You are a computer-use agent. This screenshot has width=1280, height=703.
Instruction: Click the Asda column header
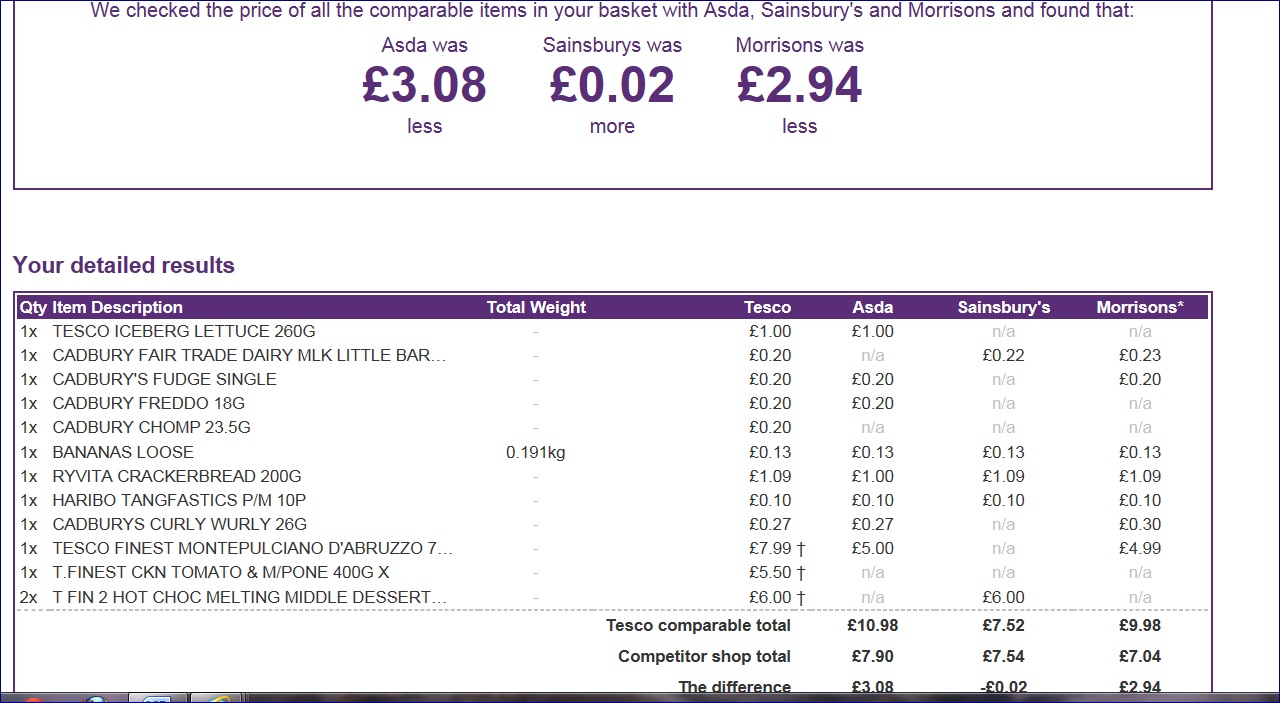pyautogui.click(x=872, y=307)
